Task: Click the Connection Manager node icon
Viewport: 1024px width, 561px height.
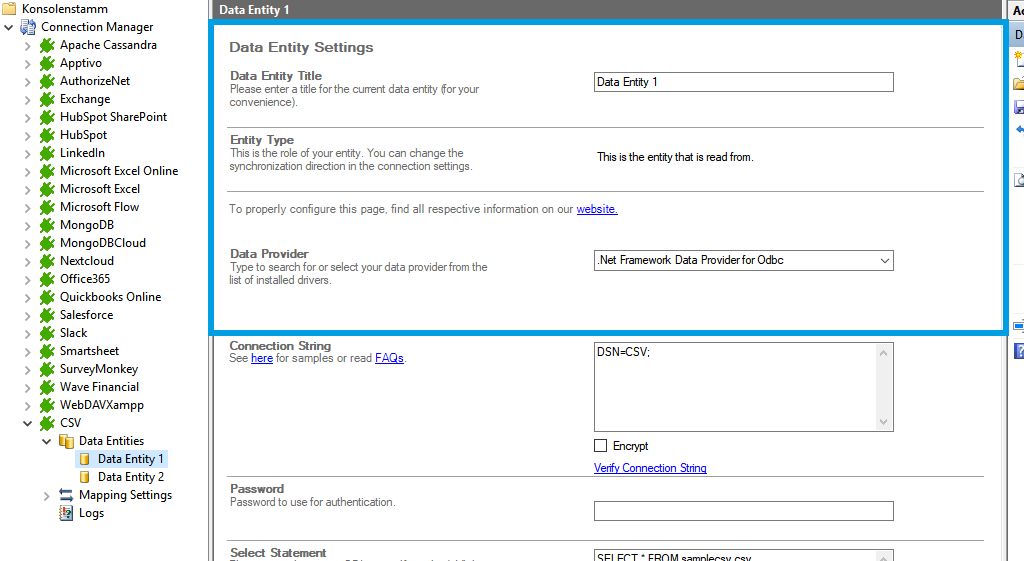Action: coord(28,27)
